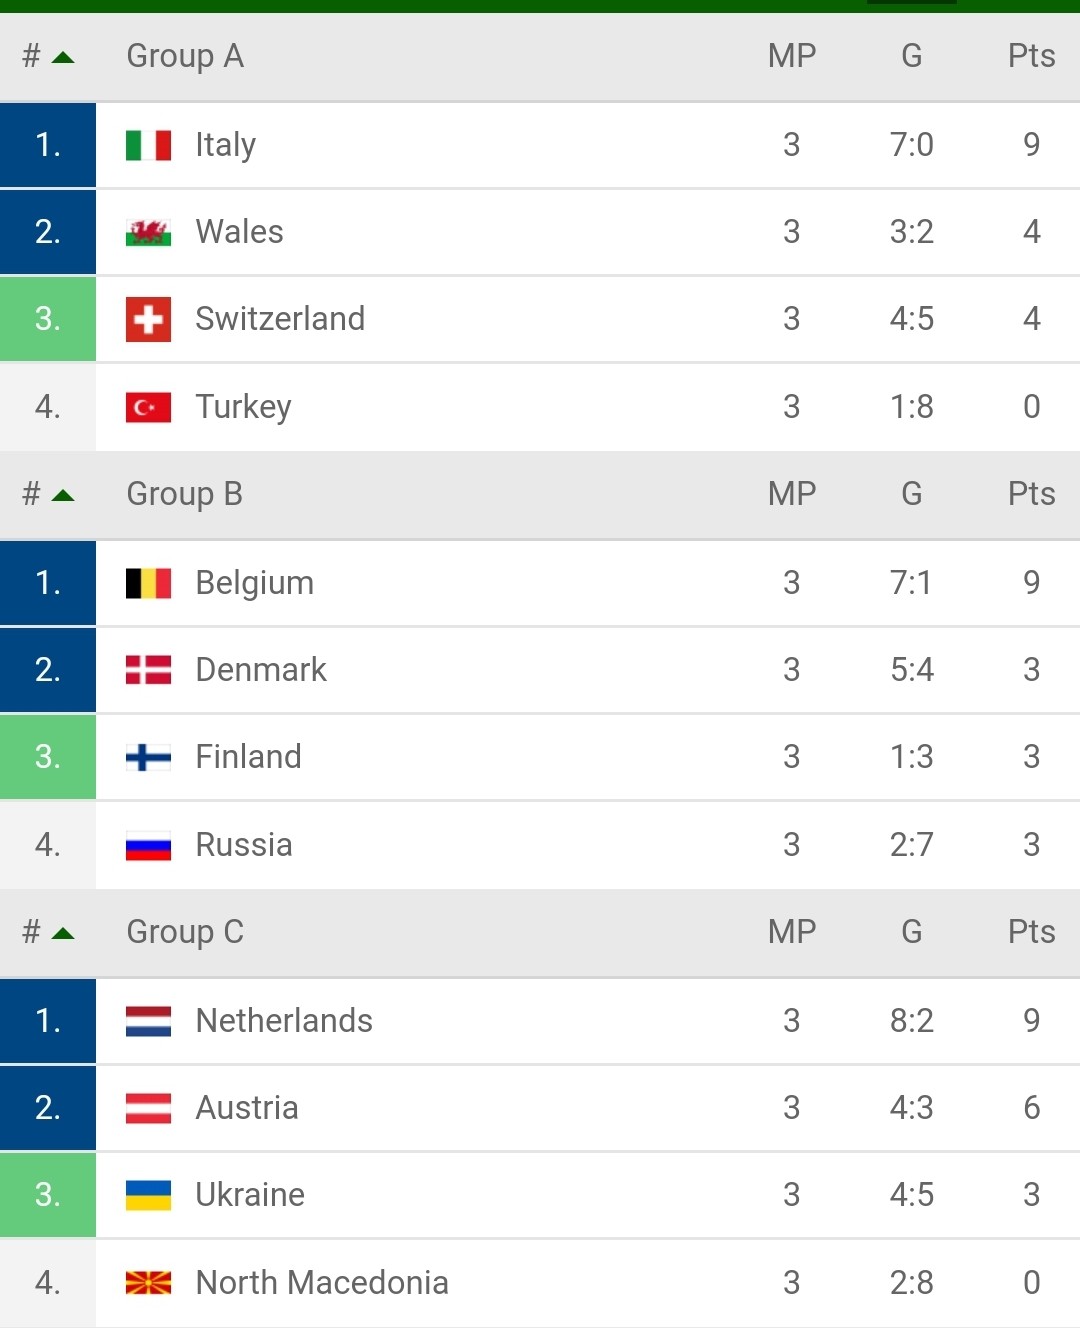This screenshot has width=1080, height=1328.
Task: Click the Italy flag icon
Action: click(x=148, y=145)
